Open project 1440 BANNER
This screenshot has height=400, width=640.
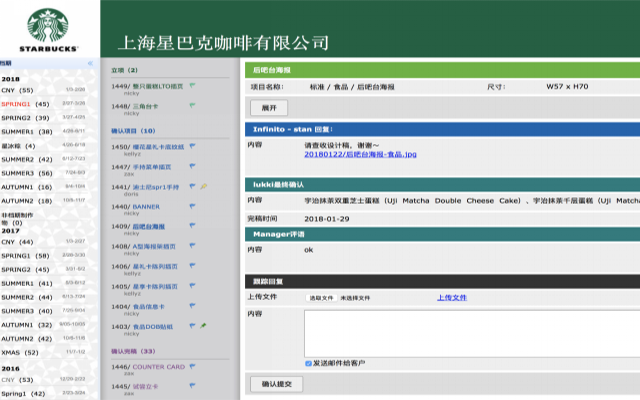[146, 207]
